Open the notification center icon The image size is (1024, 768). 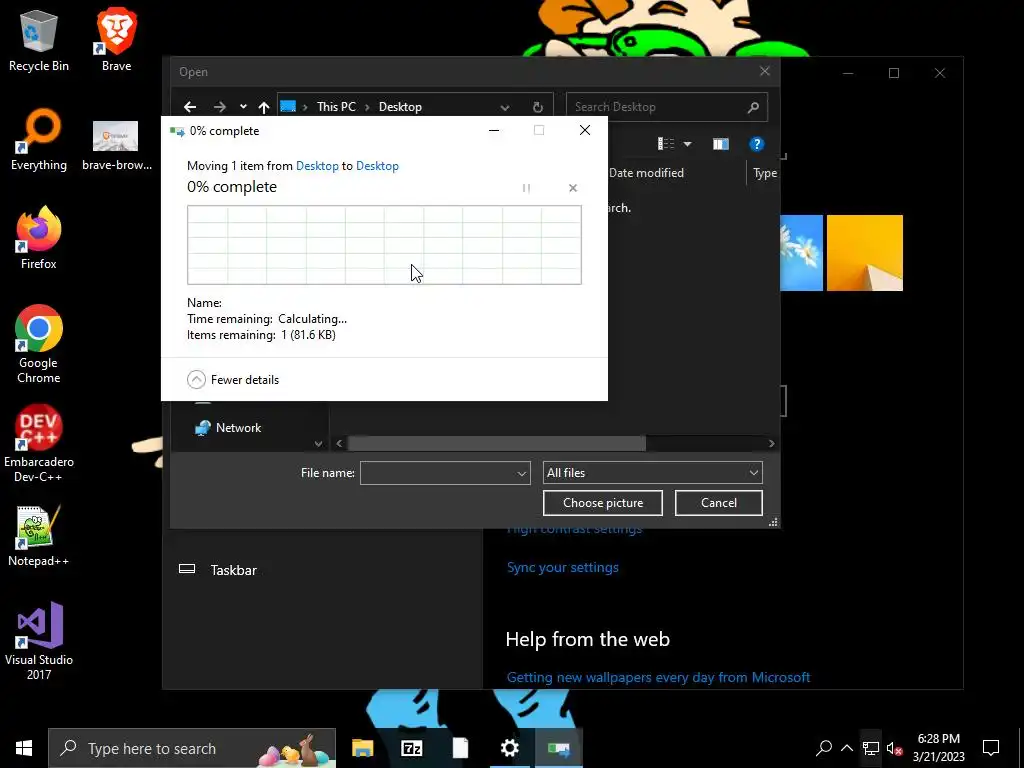991,748
